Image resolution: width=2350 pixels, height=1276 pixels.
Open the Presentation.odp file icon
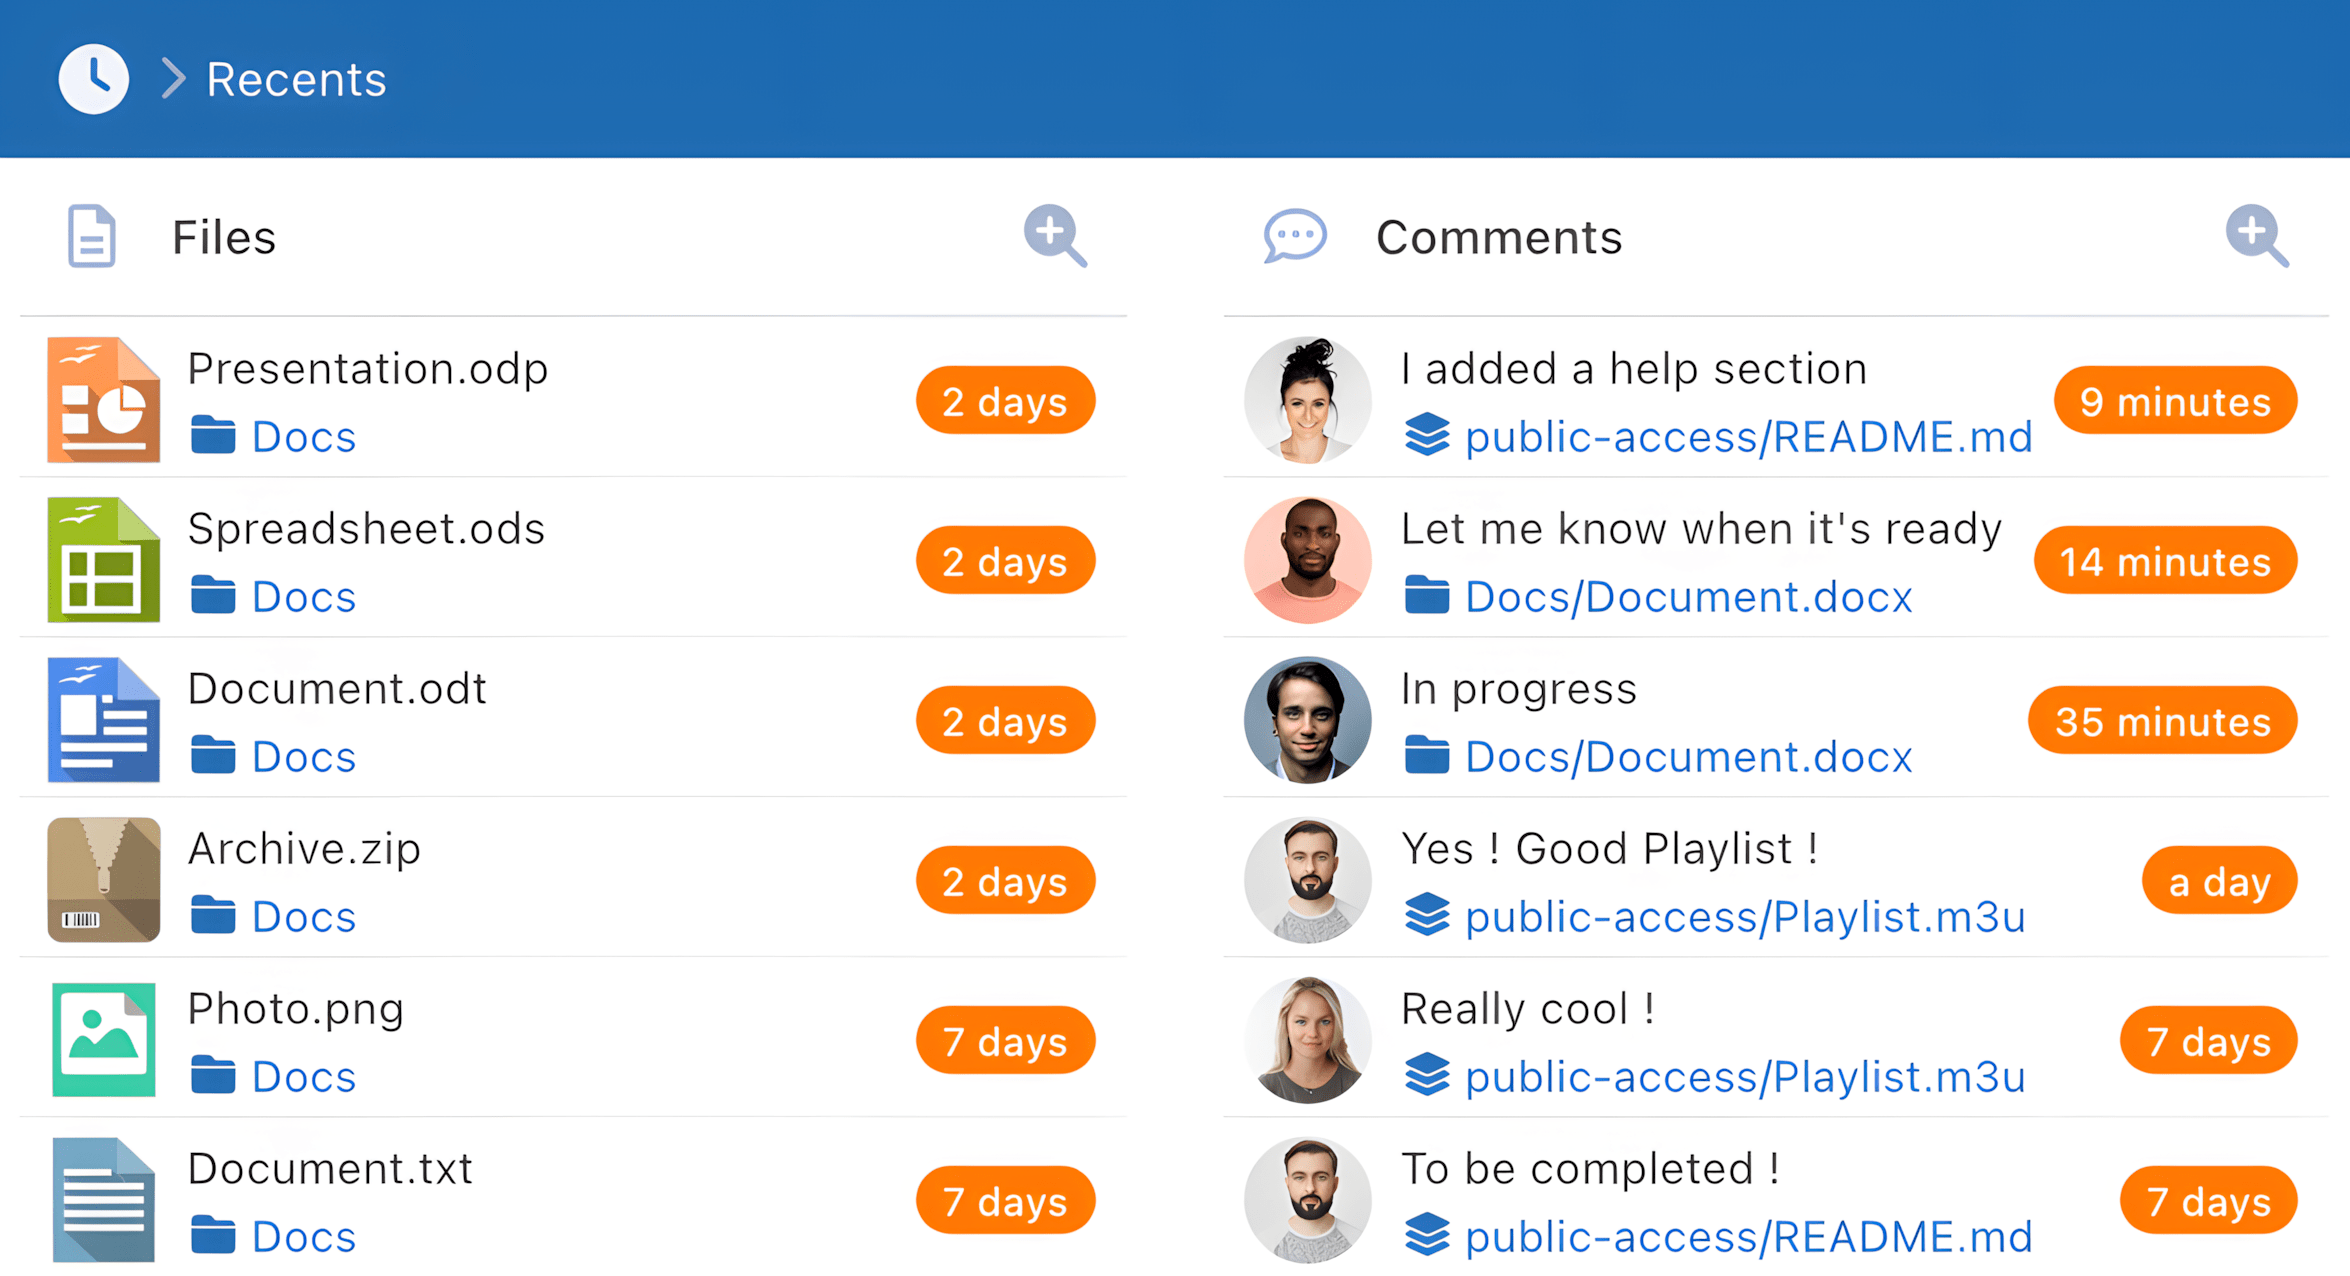(x=104, y=400)
